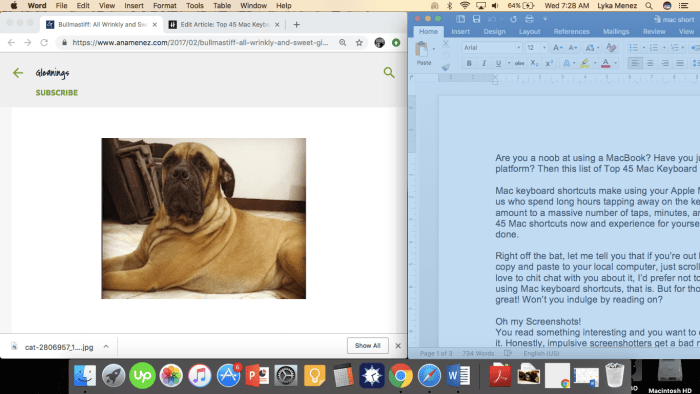This screenshot has width=700, height=394.
Task: Click the green back arrow on blog page
Action: (x=17, y=73)
